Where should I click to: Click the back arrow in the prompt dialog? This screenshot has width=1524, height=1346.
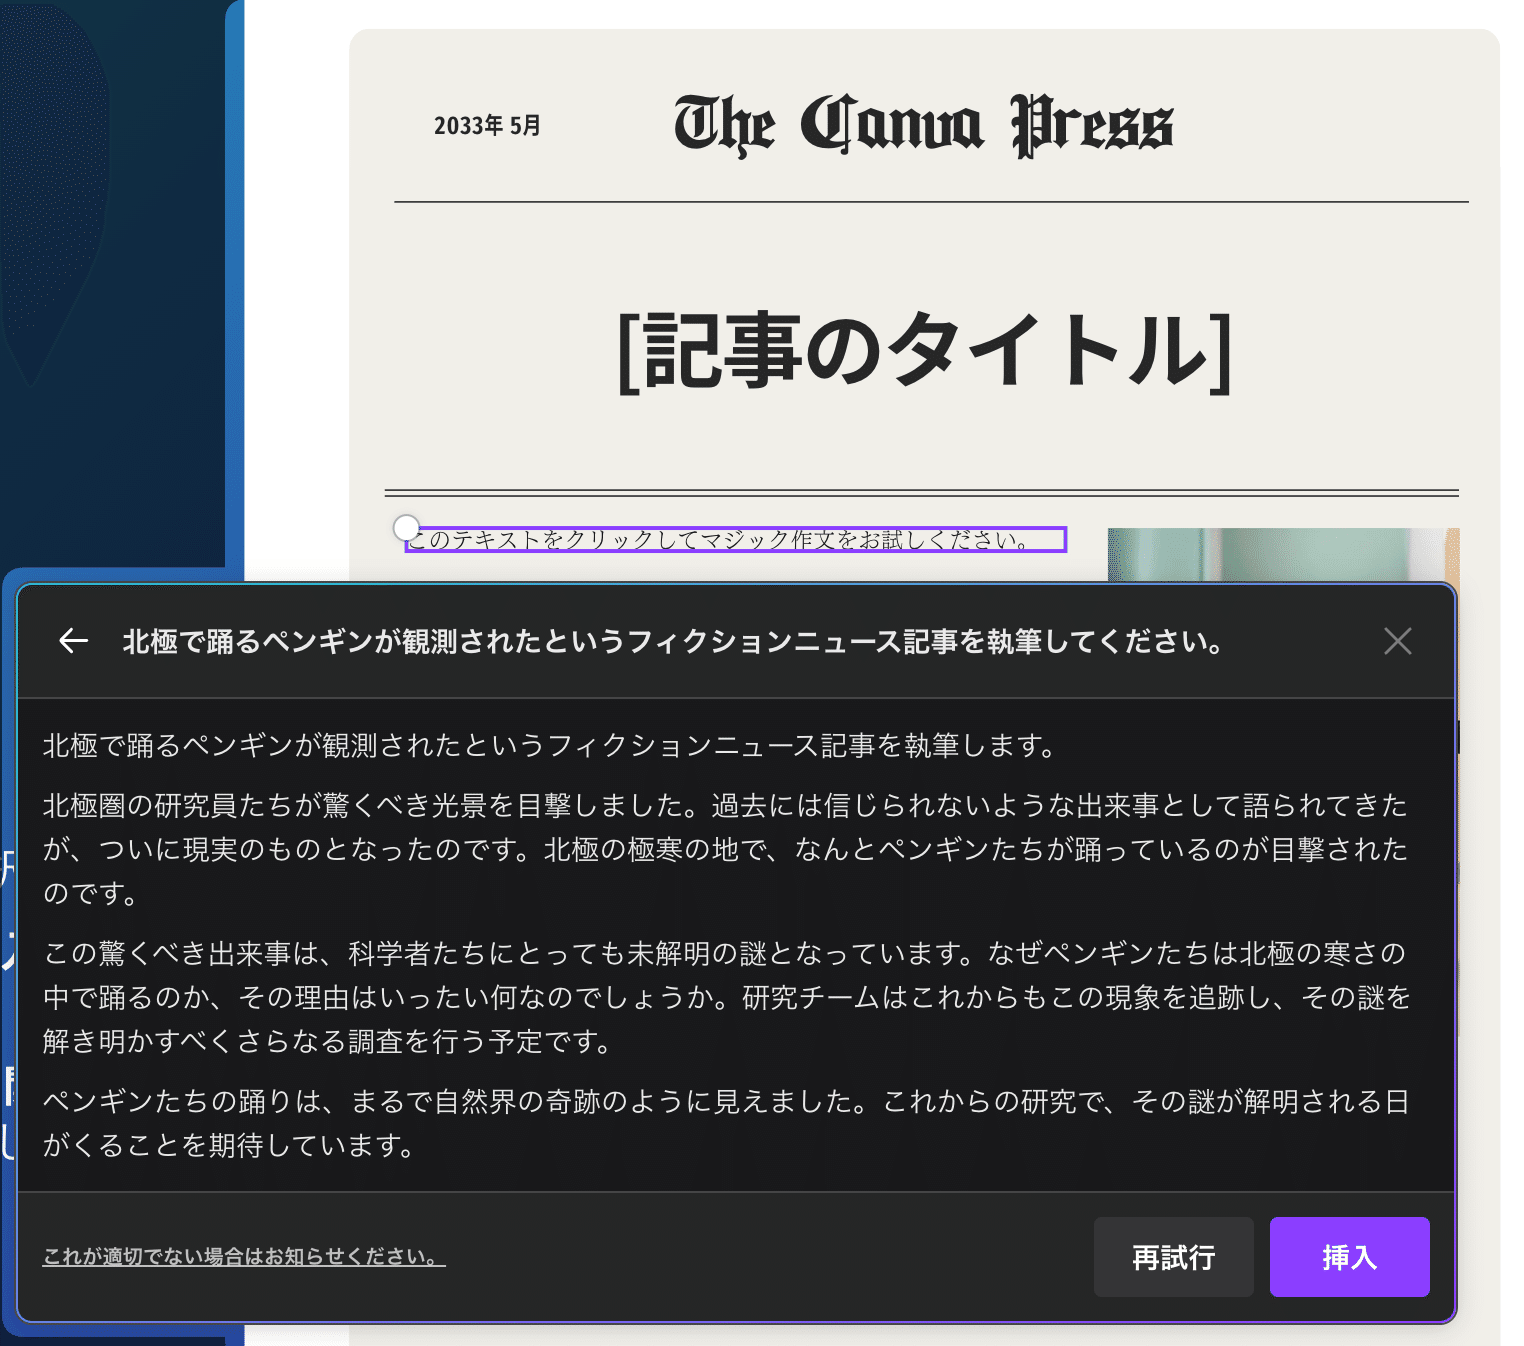74,641
